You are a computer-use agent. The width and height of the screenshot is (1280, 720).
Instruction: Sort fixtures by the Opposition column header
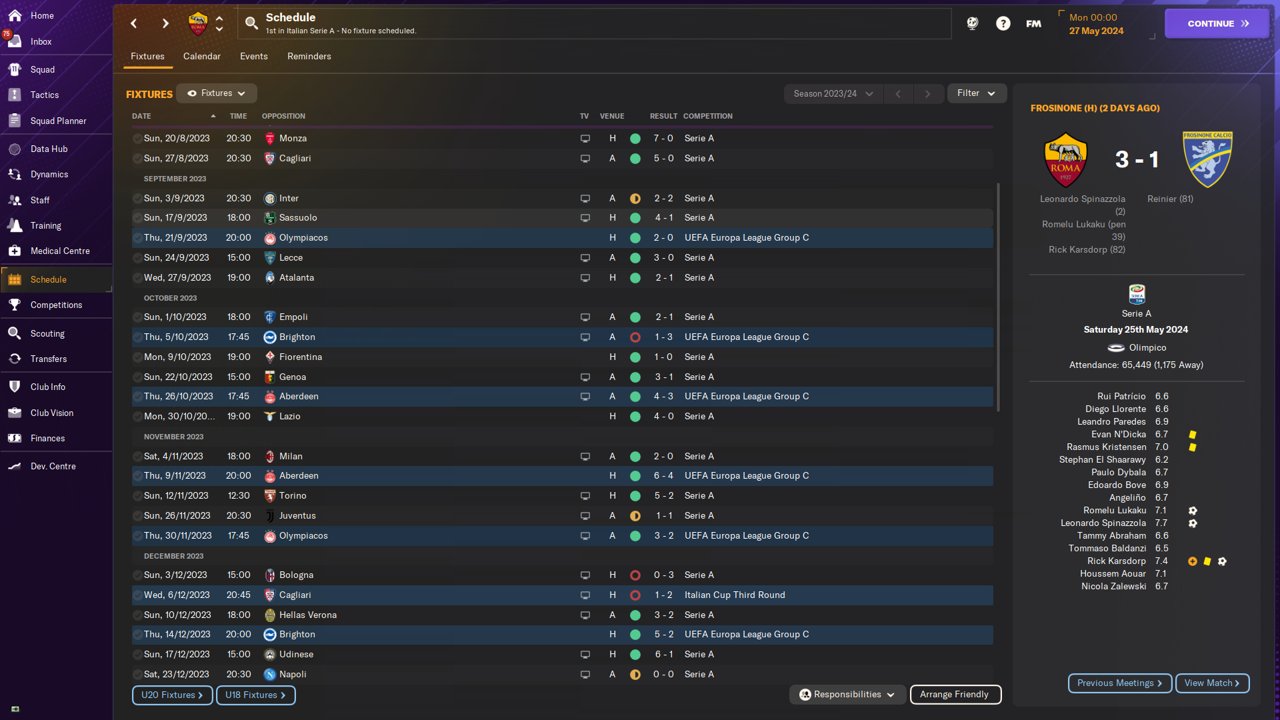[x=284, y=116]
